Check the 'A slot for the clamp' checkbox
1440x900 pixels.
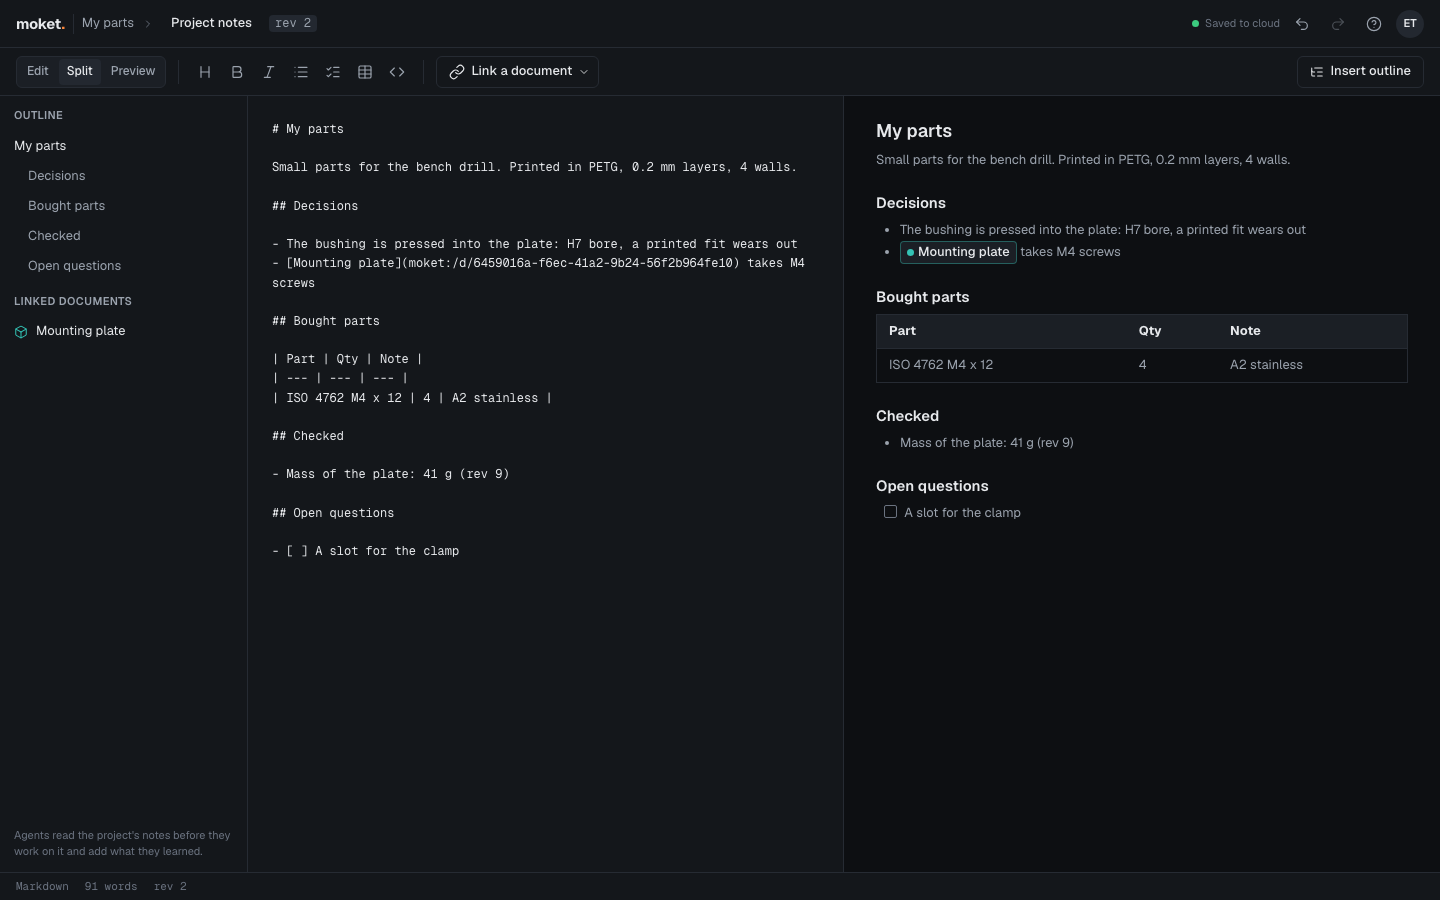890,512
